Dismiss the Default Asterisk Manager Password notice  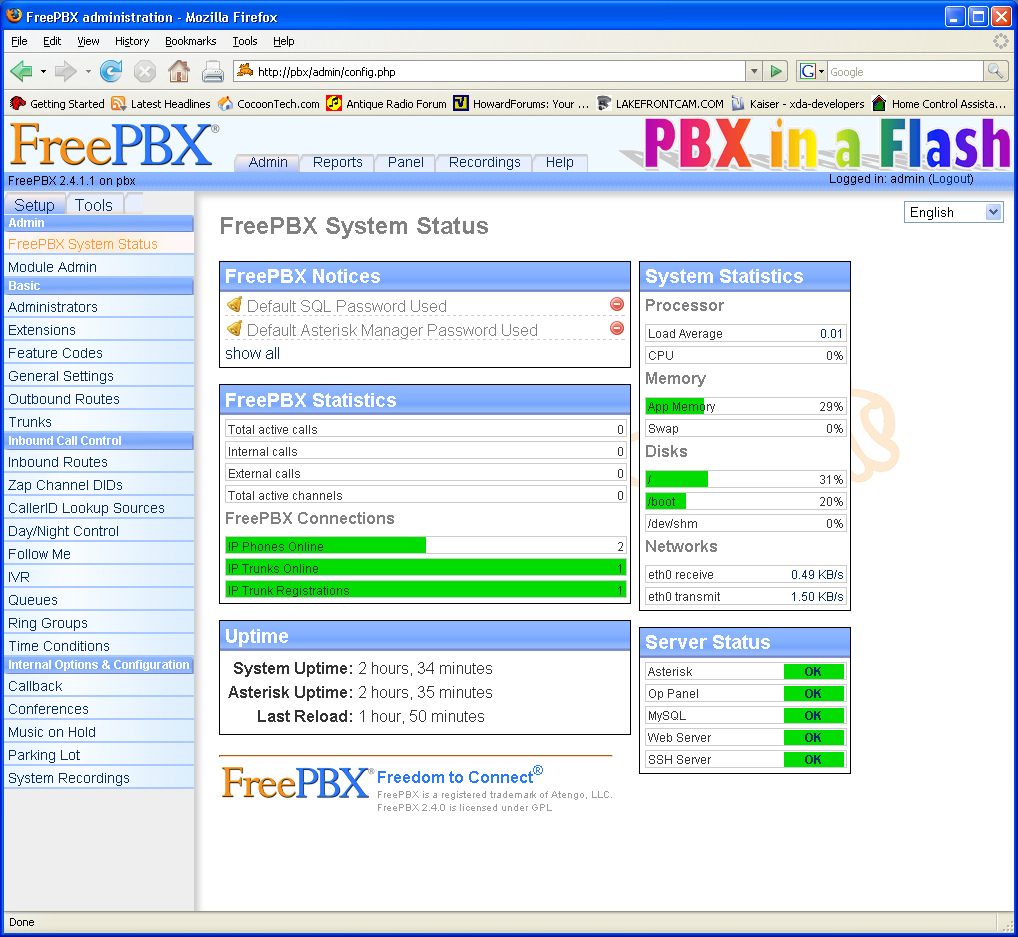tap(616, 329)
